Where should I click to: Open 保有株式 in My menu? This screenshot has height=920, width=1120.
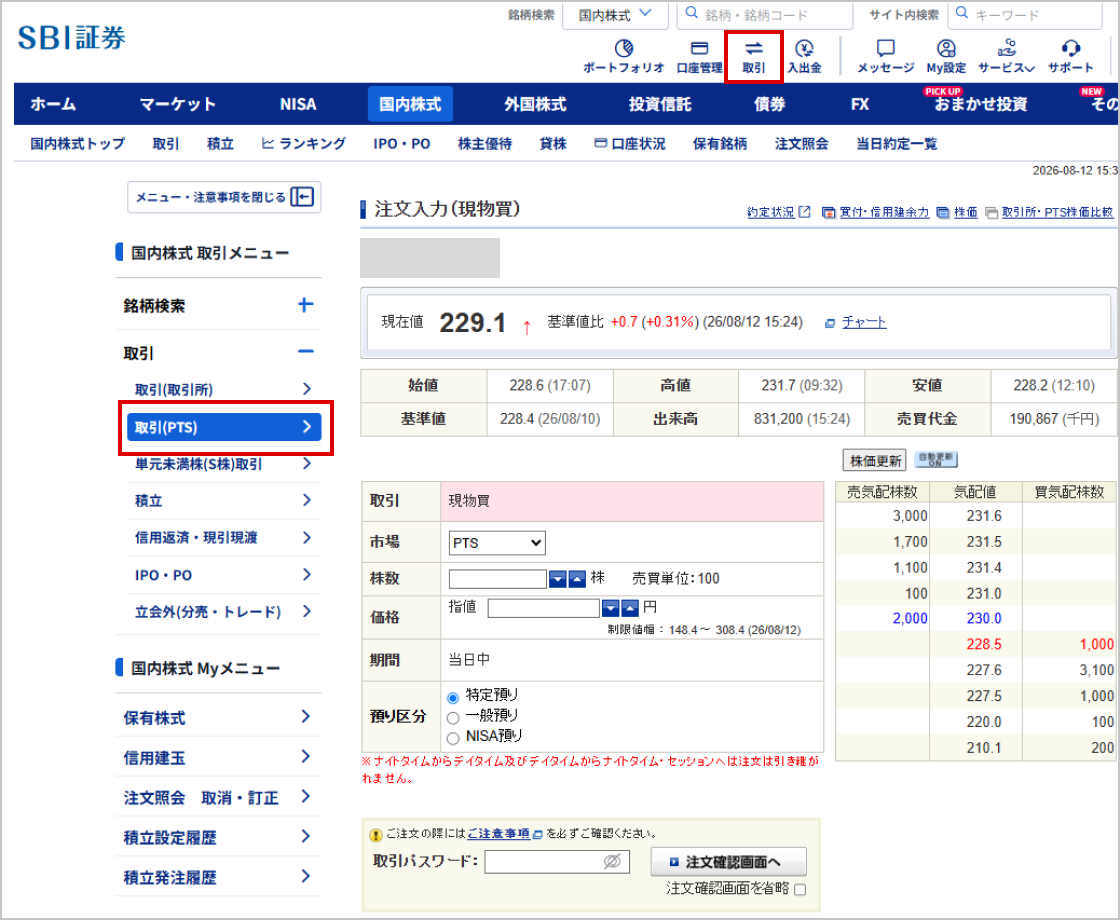coord(218,717)
